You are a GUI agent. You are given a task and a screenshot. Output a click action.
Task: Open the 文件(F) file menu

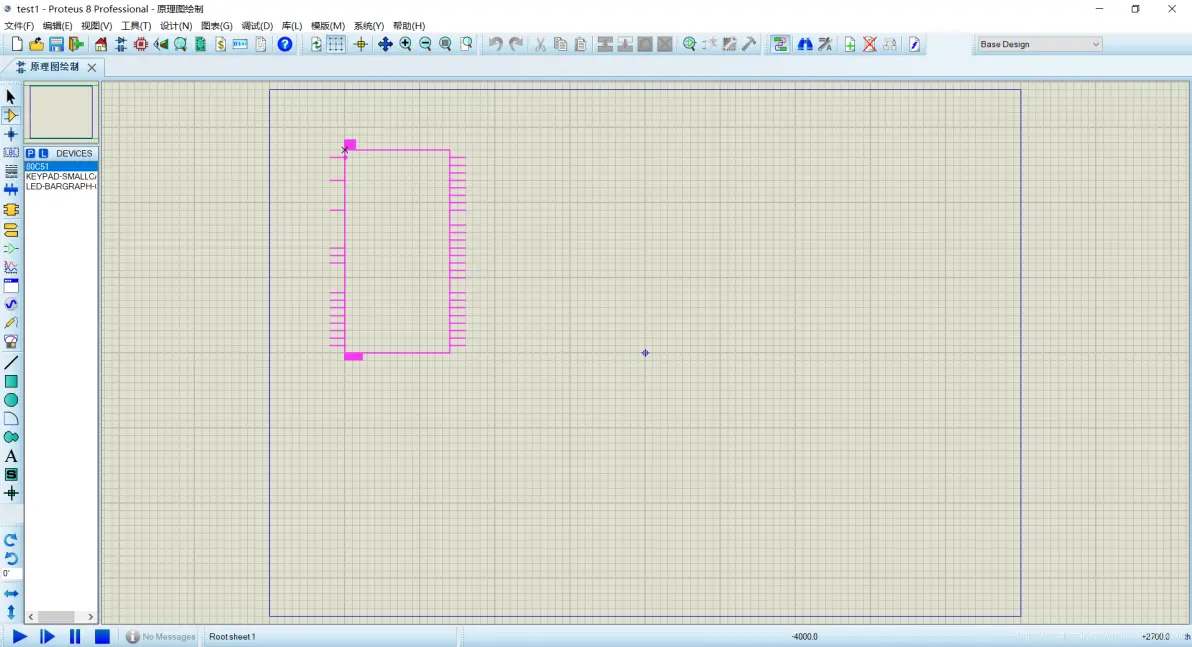click(19, 26)
